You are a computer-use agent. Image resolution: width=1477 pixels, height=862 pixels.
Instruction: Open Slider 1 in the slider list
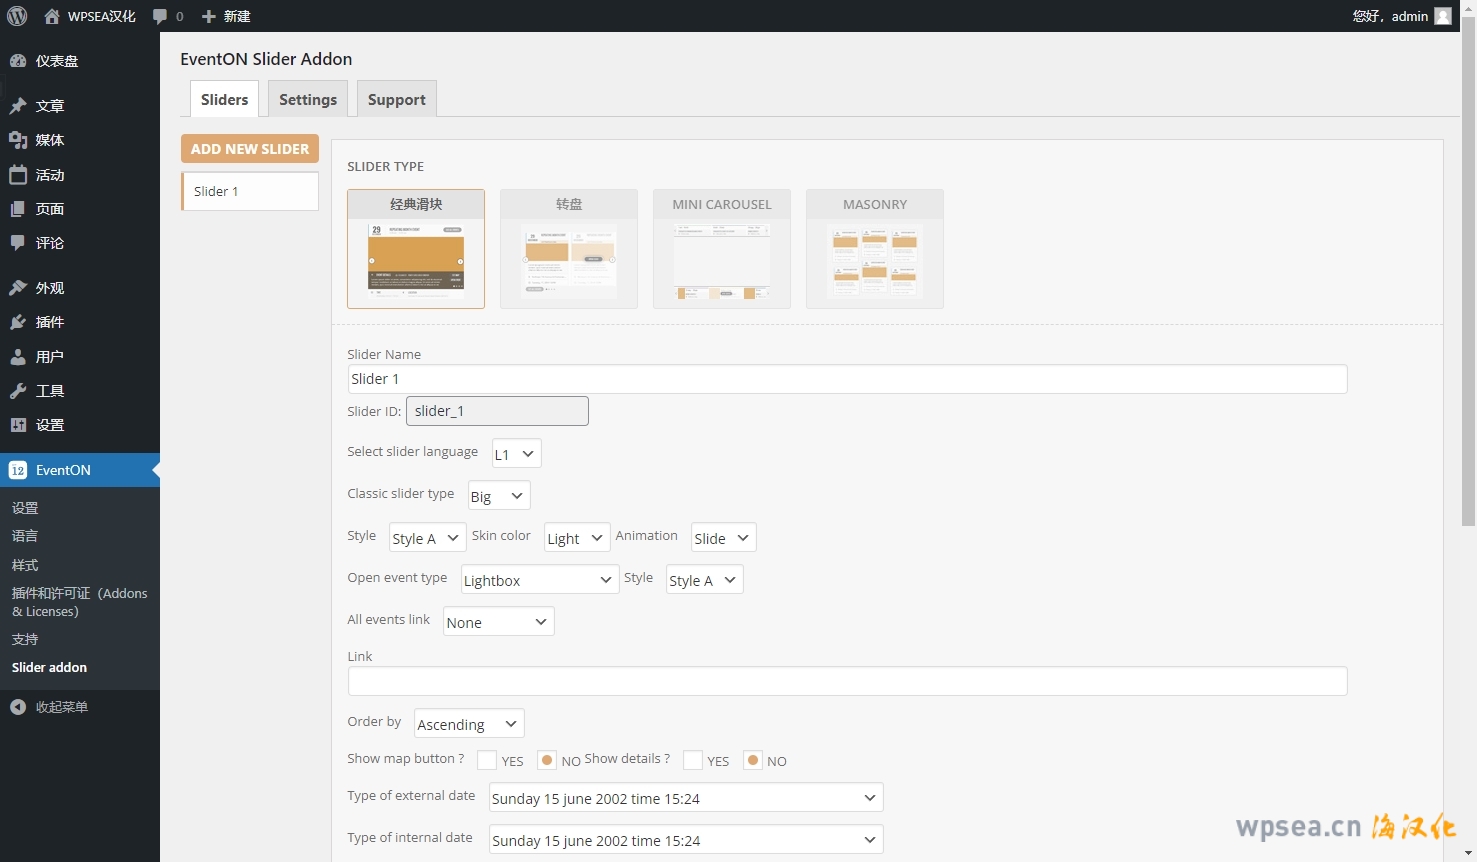[250, 191]
